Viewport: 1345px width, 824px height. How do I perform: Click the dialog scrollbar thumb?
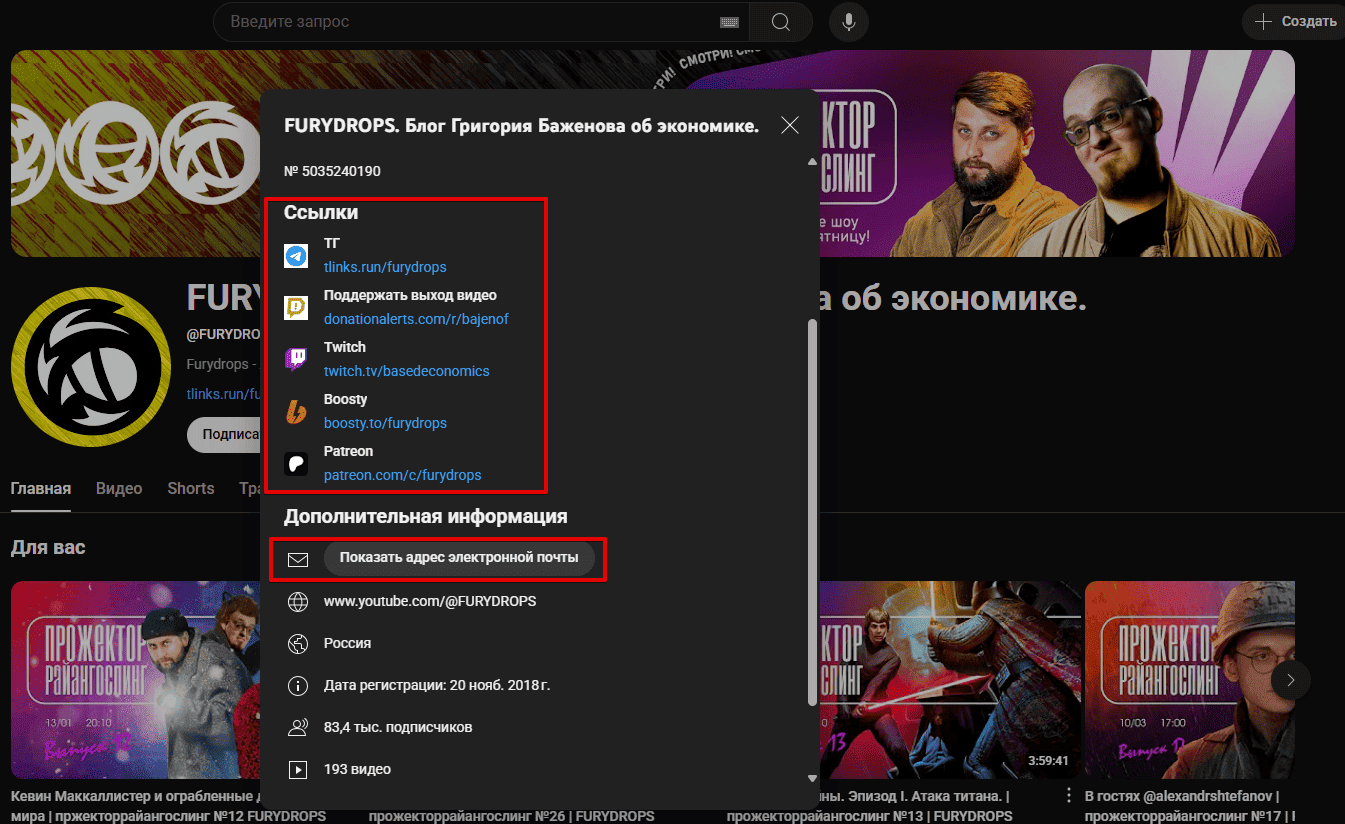pyautogui.click(x=812, y=511)
